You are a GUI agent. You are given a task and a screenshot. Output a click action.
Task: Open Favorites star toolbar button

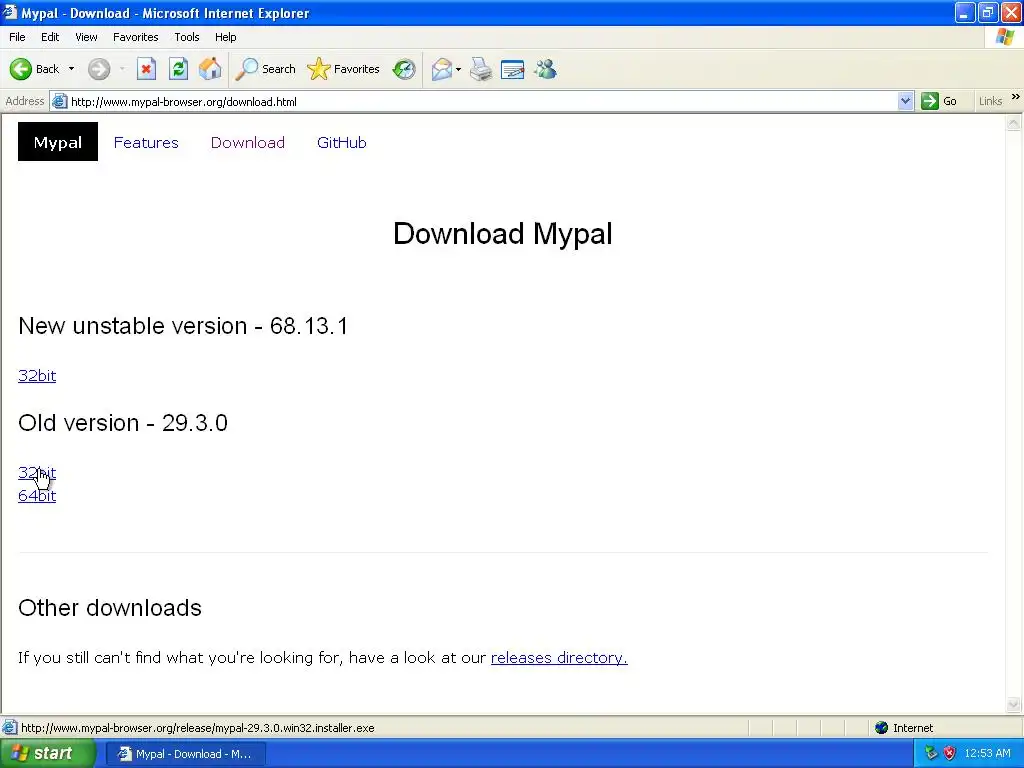(x=344, y=69)
